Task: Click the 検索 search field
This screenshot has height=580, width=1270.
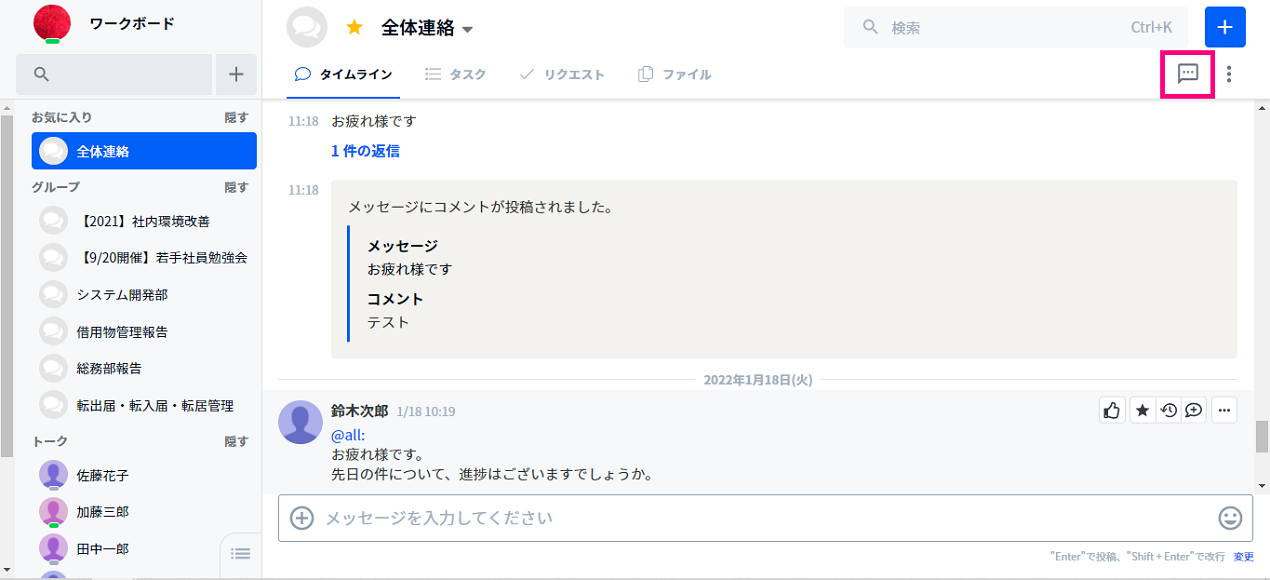Action: click(x=1000, y=27)
